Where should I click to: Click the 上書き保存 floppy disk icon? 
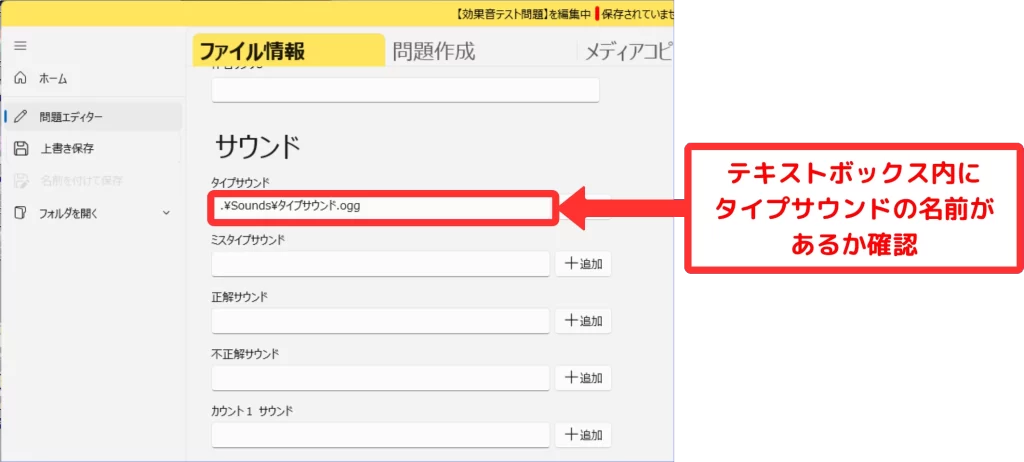21,149
